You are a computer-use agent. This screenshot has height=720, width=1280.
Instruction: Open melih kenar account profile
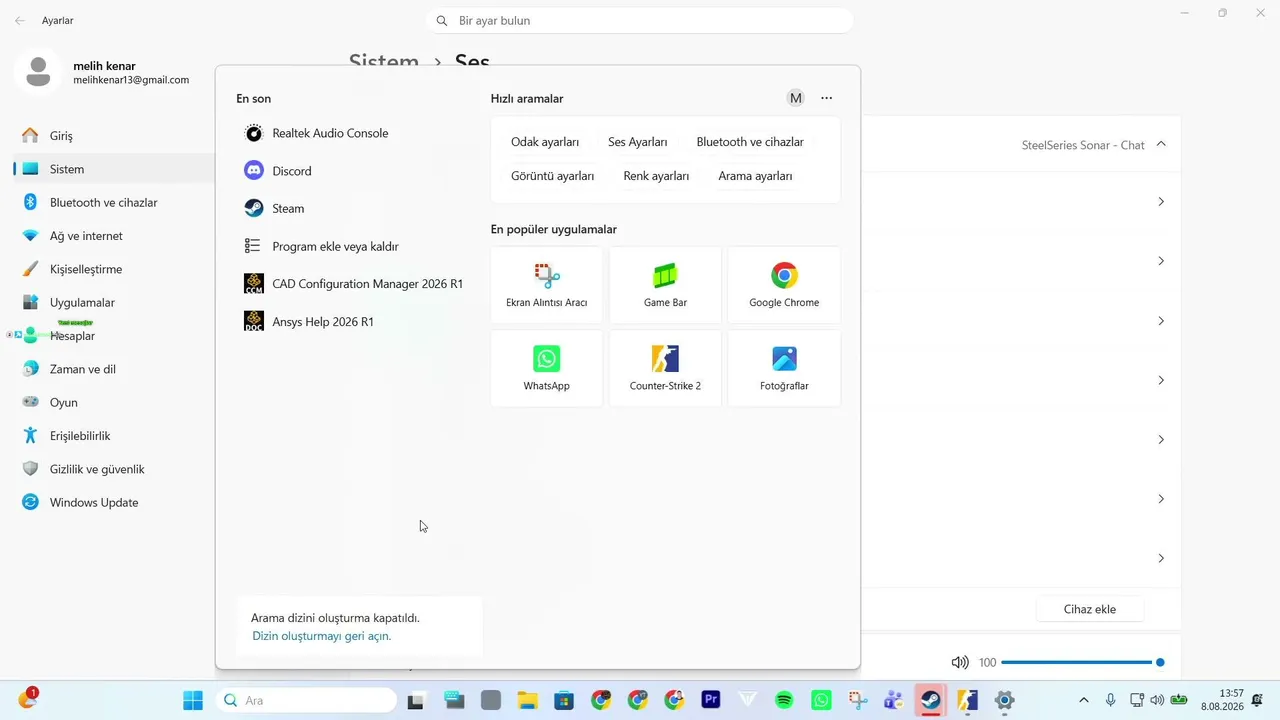104,72
